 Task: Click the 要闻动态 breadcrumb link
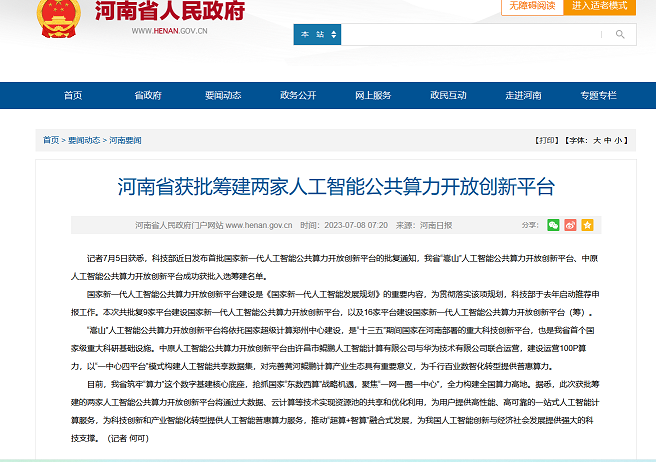(x=84, y=140)
